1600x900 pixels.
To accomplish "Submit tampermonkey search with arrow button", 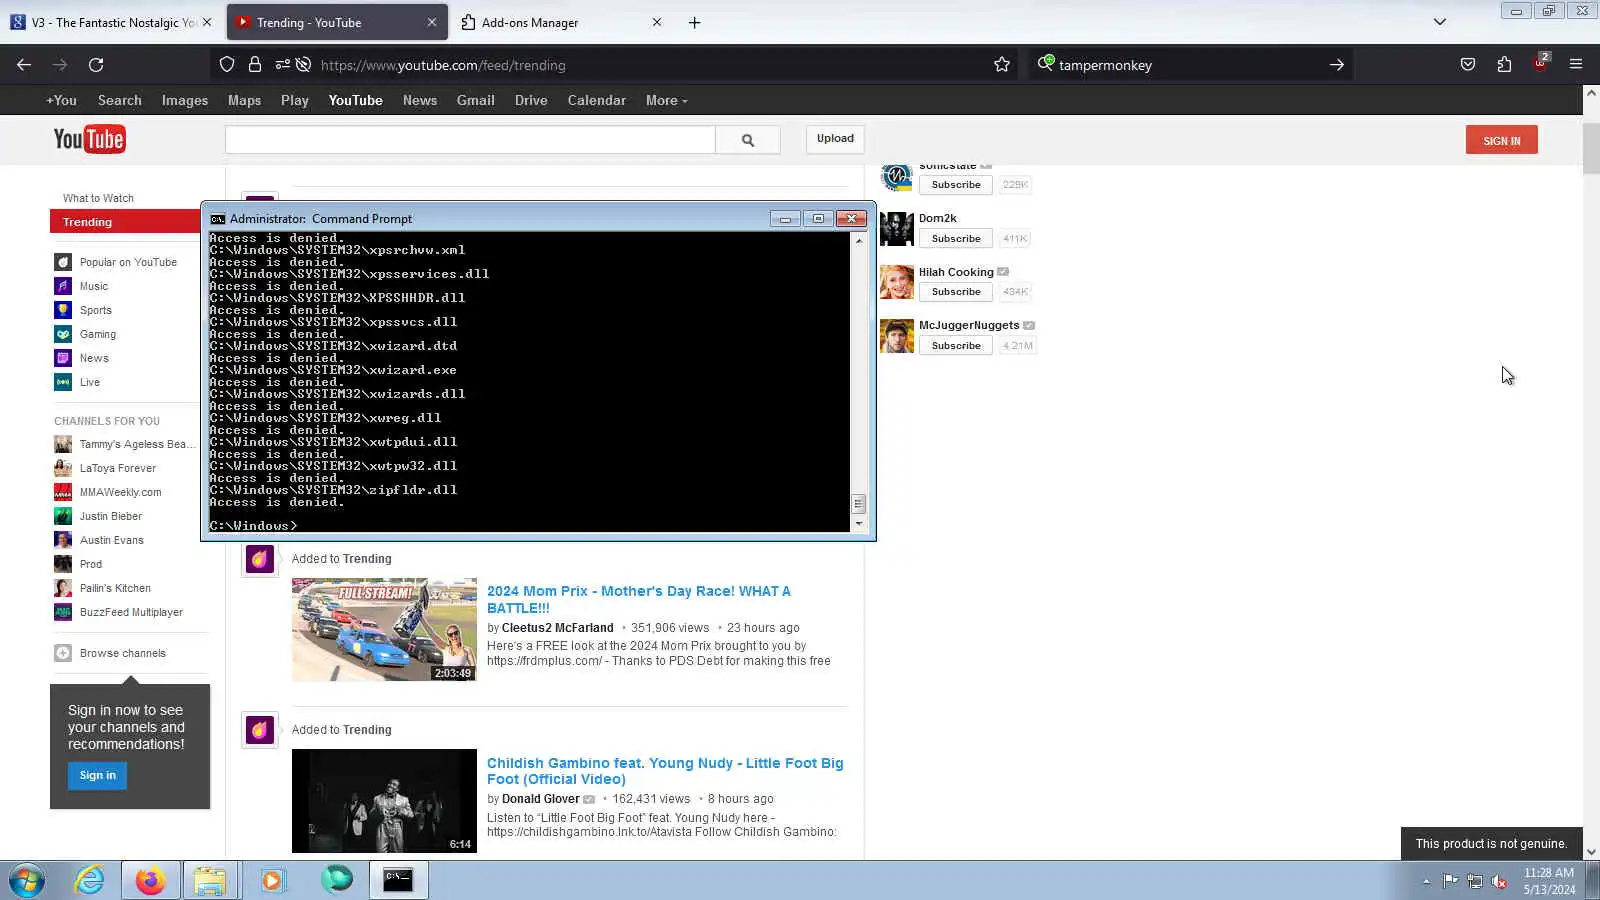I will [1336, 65].
